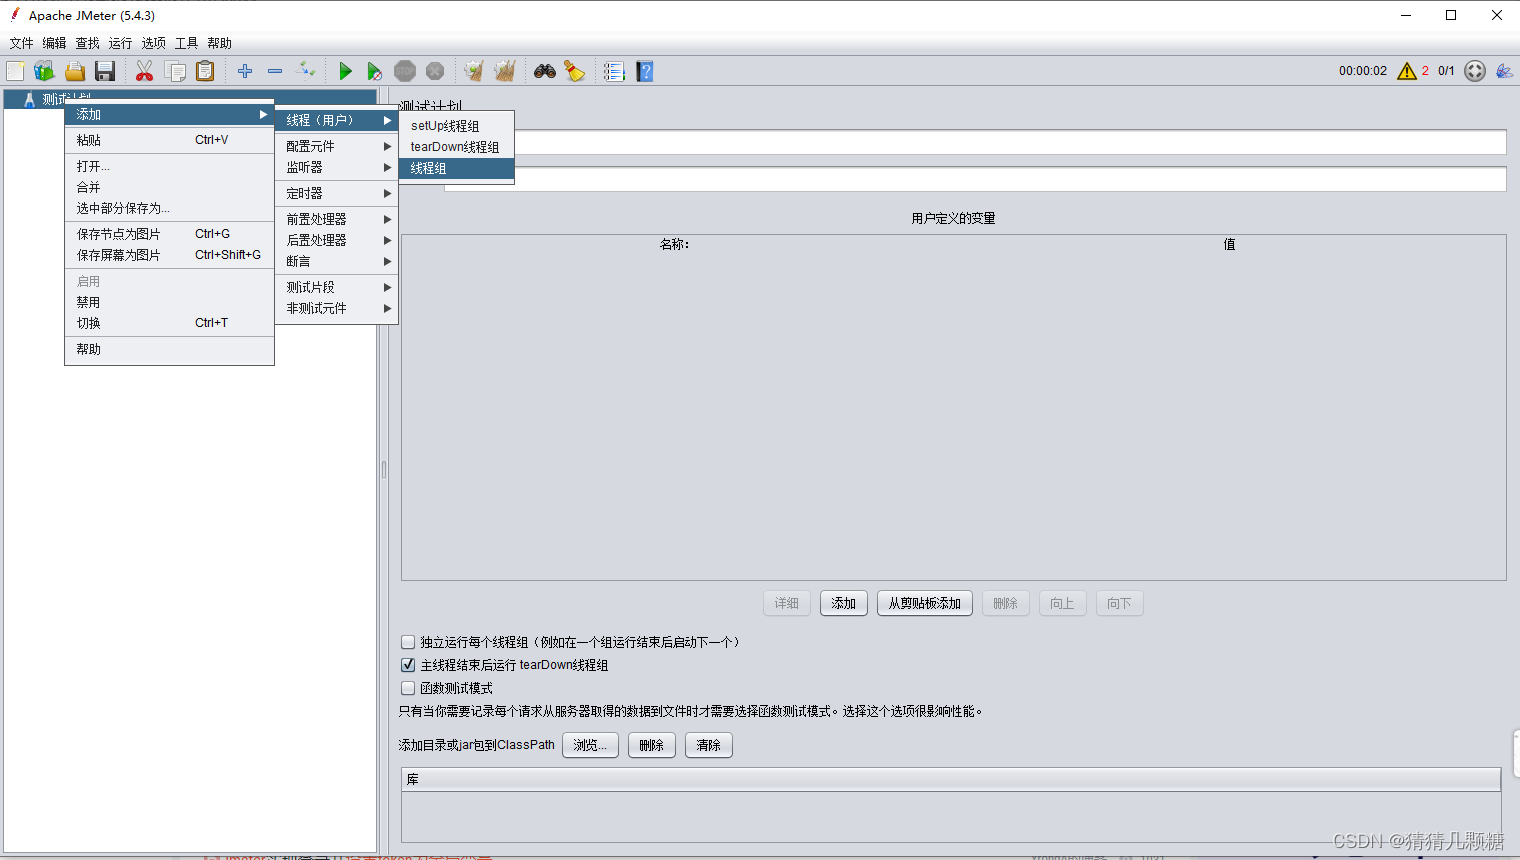Choose 帮助 in context menu

click(x=169, y=349)
